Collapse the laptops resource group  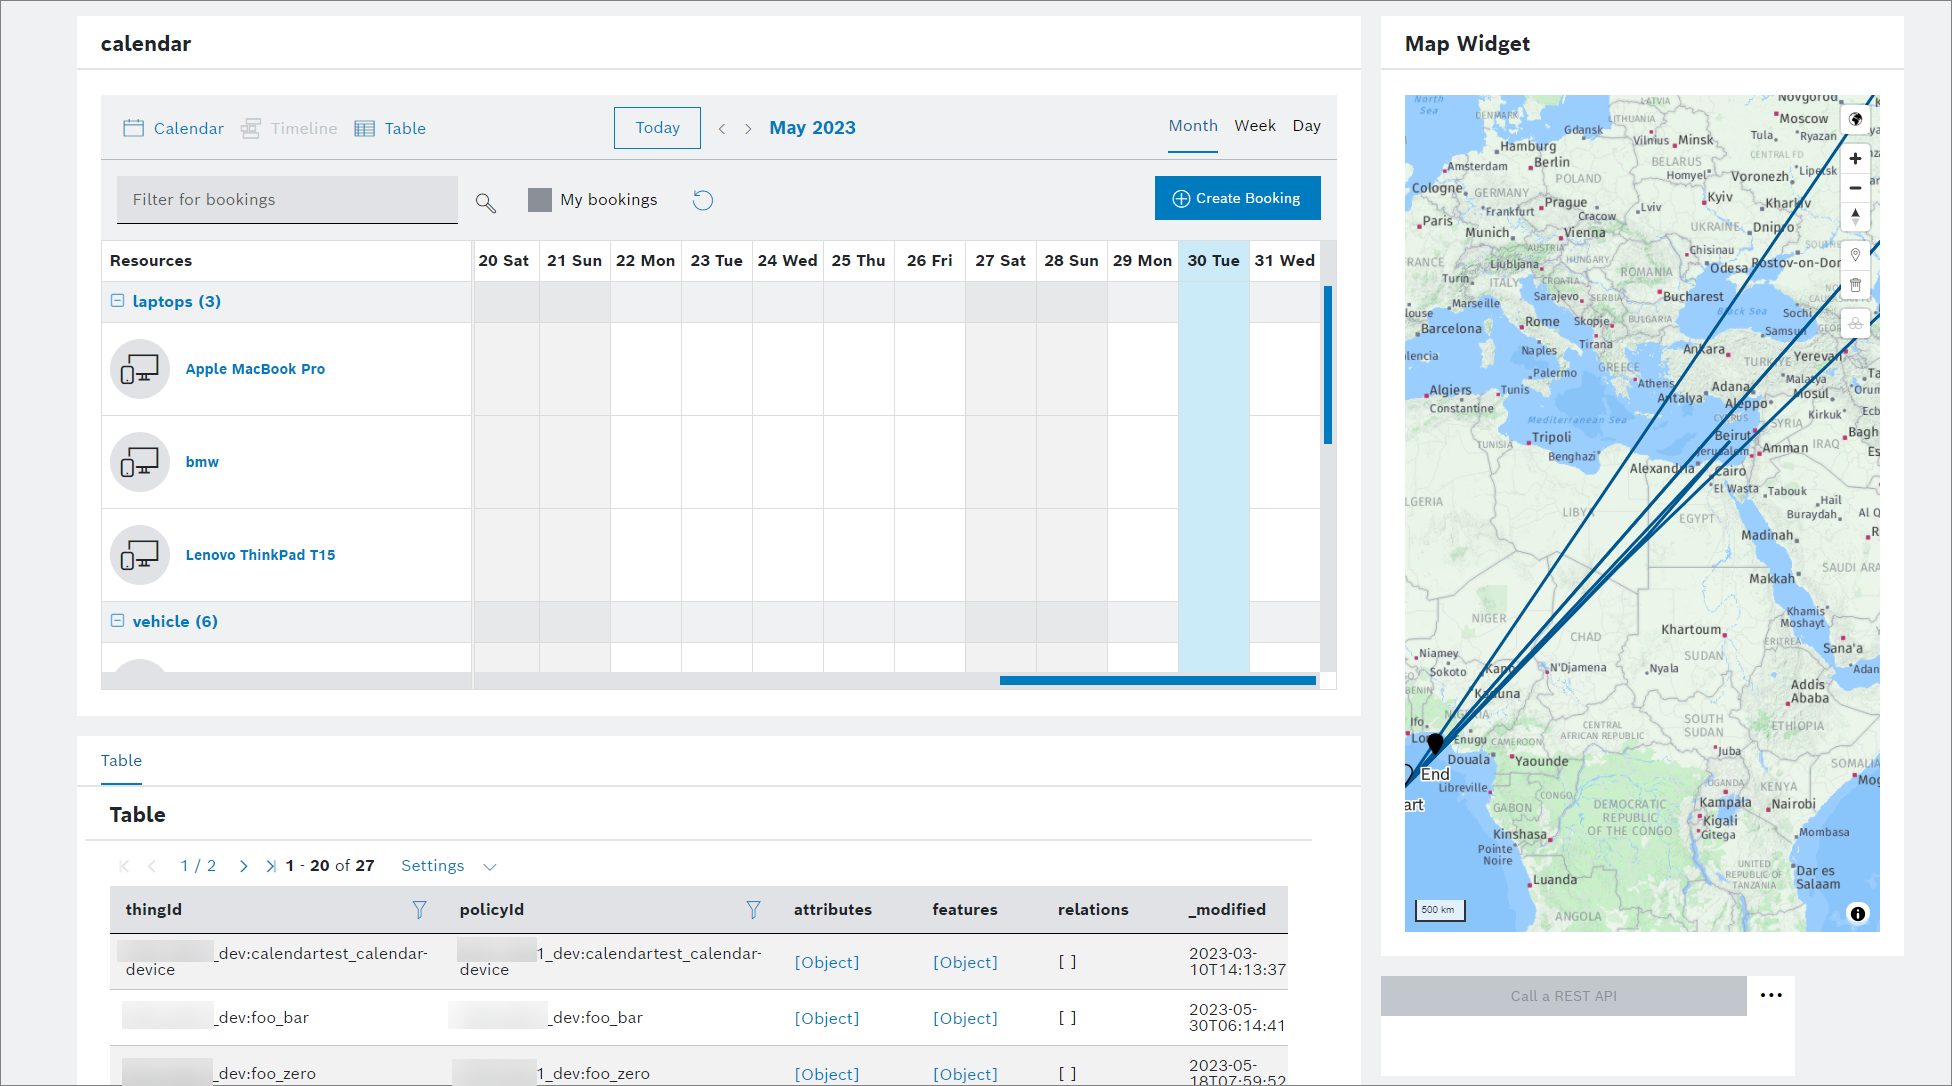118,301
